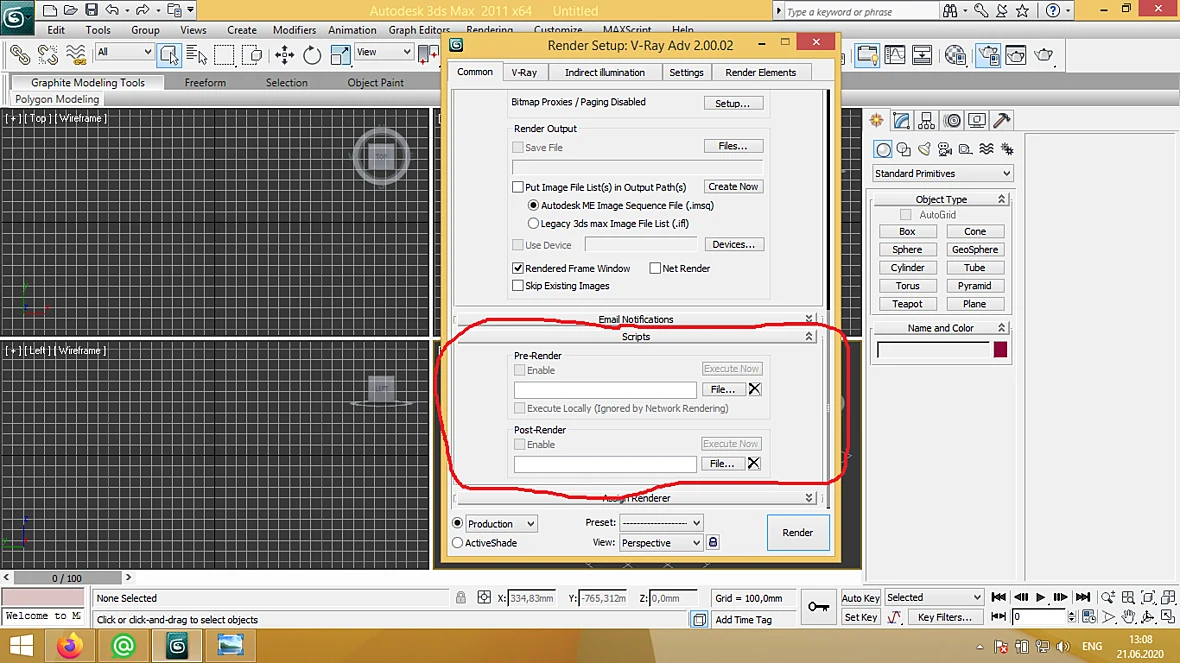The width and height of the screenshot is (1180, 663).
Task: Open the View dropdown showing Perspective
Action: click(661, 543)
